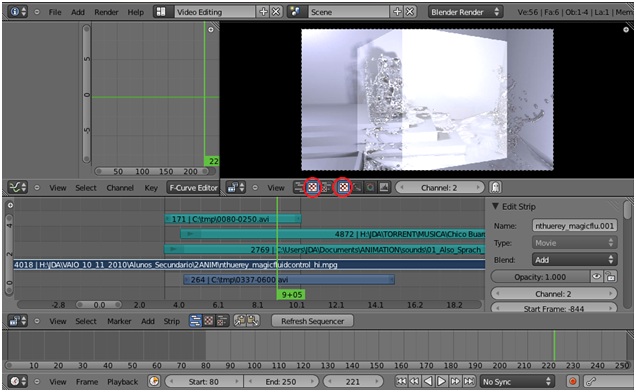The image size is (636, 392).
Task: Click the F-Curve Editor mode button
Action: pyautogui.click(x=193, y=187)
